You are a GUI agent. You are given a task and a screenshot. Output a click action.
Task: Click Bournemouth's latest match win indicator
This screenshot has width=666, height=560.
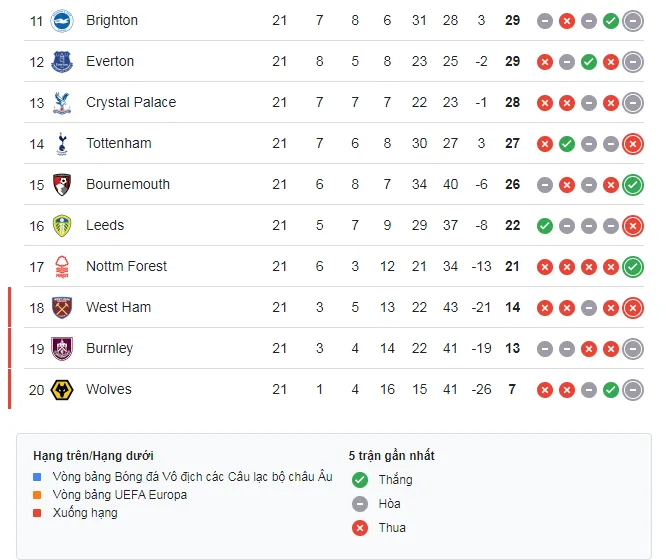click(632, 184)
